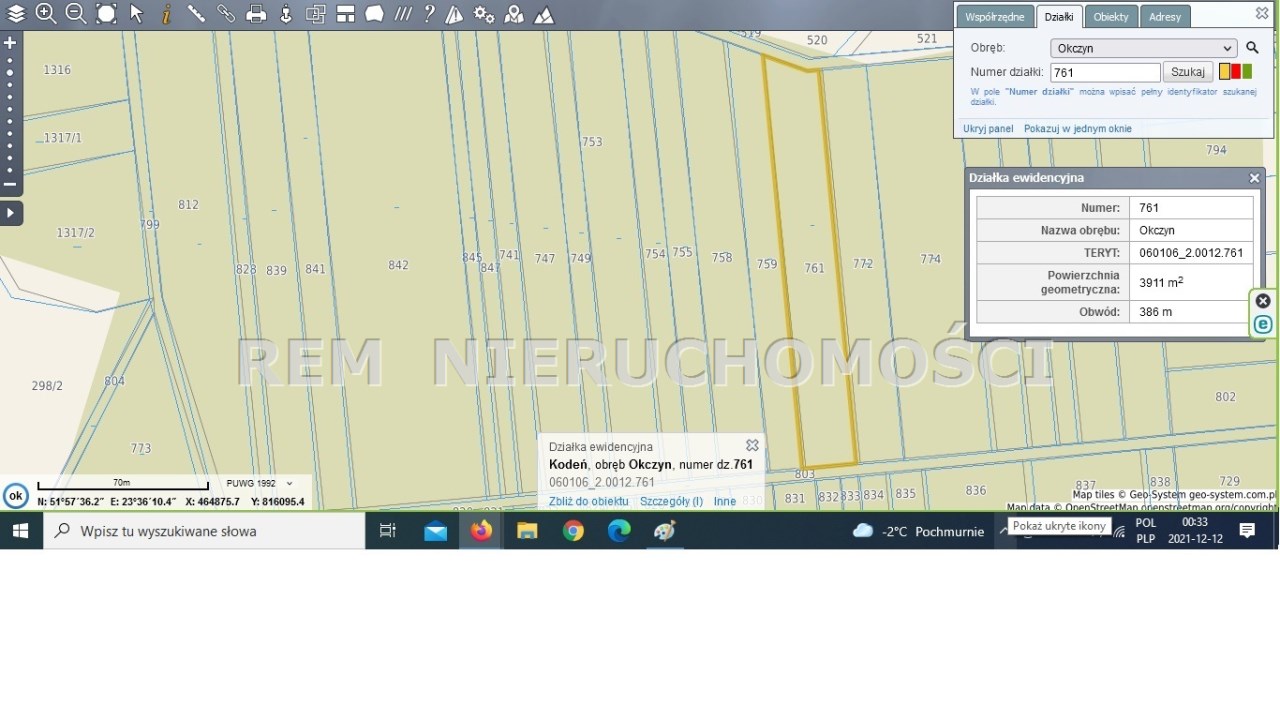Click the Ukryj panel link
1280x720 pixels.
click(988, 129)
